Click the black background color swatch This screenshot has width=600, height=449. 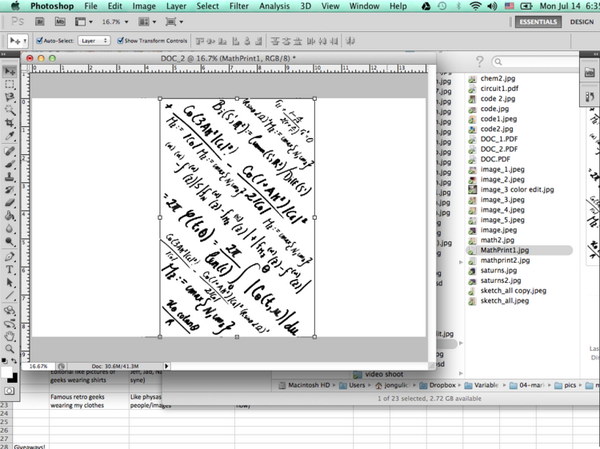[13, 379]
